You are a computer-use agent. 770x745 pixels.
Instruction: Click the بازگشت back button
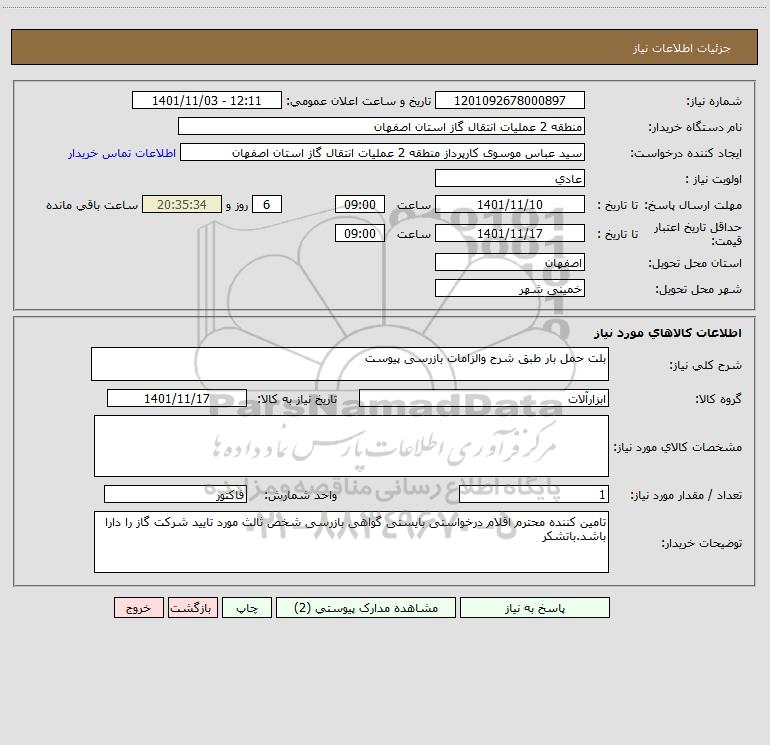pos(192,607)
